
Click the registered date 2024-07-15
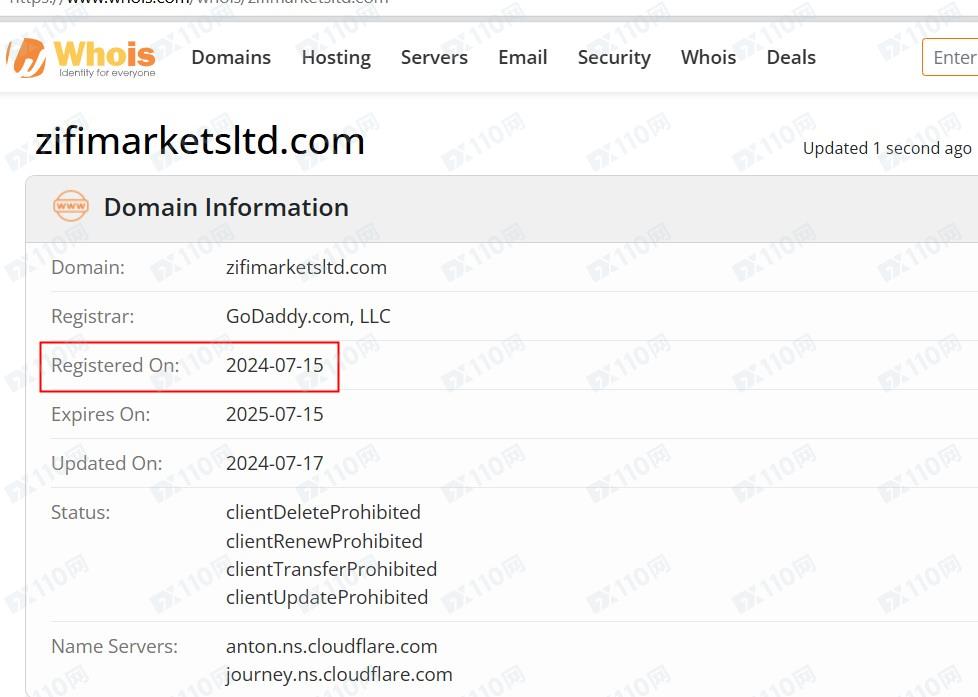pyautogui.click(x=275, y=365)
